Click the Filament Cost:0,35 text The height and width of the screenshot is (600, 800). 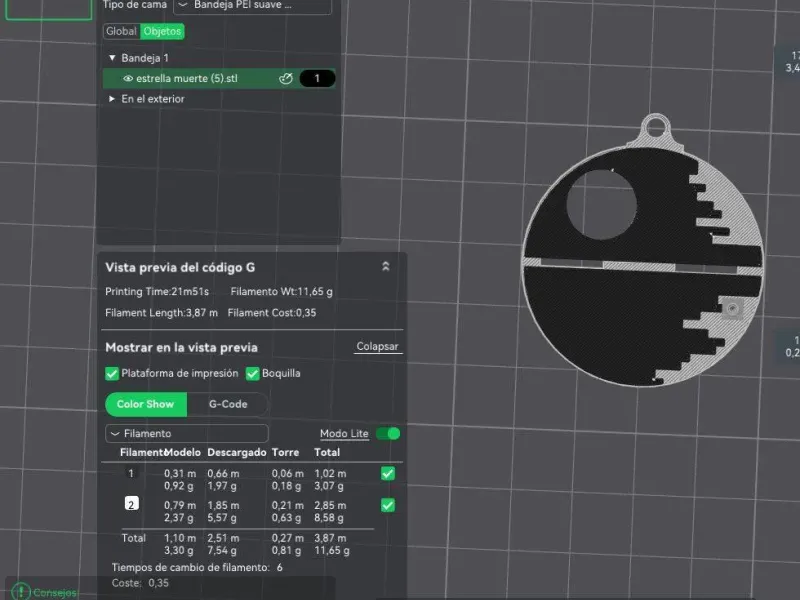point(272,313)
